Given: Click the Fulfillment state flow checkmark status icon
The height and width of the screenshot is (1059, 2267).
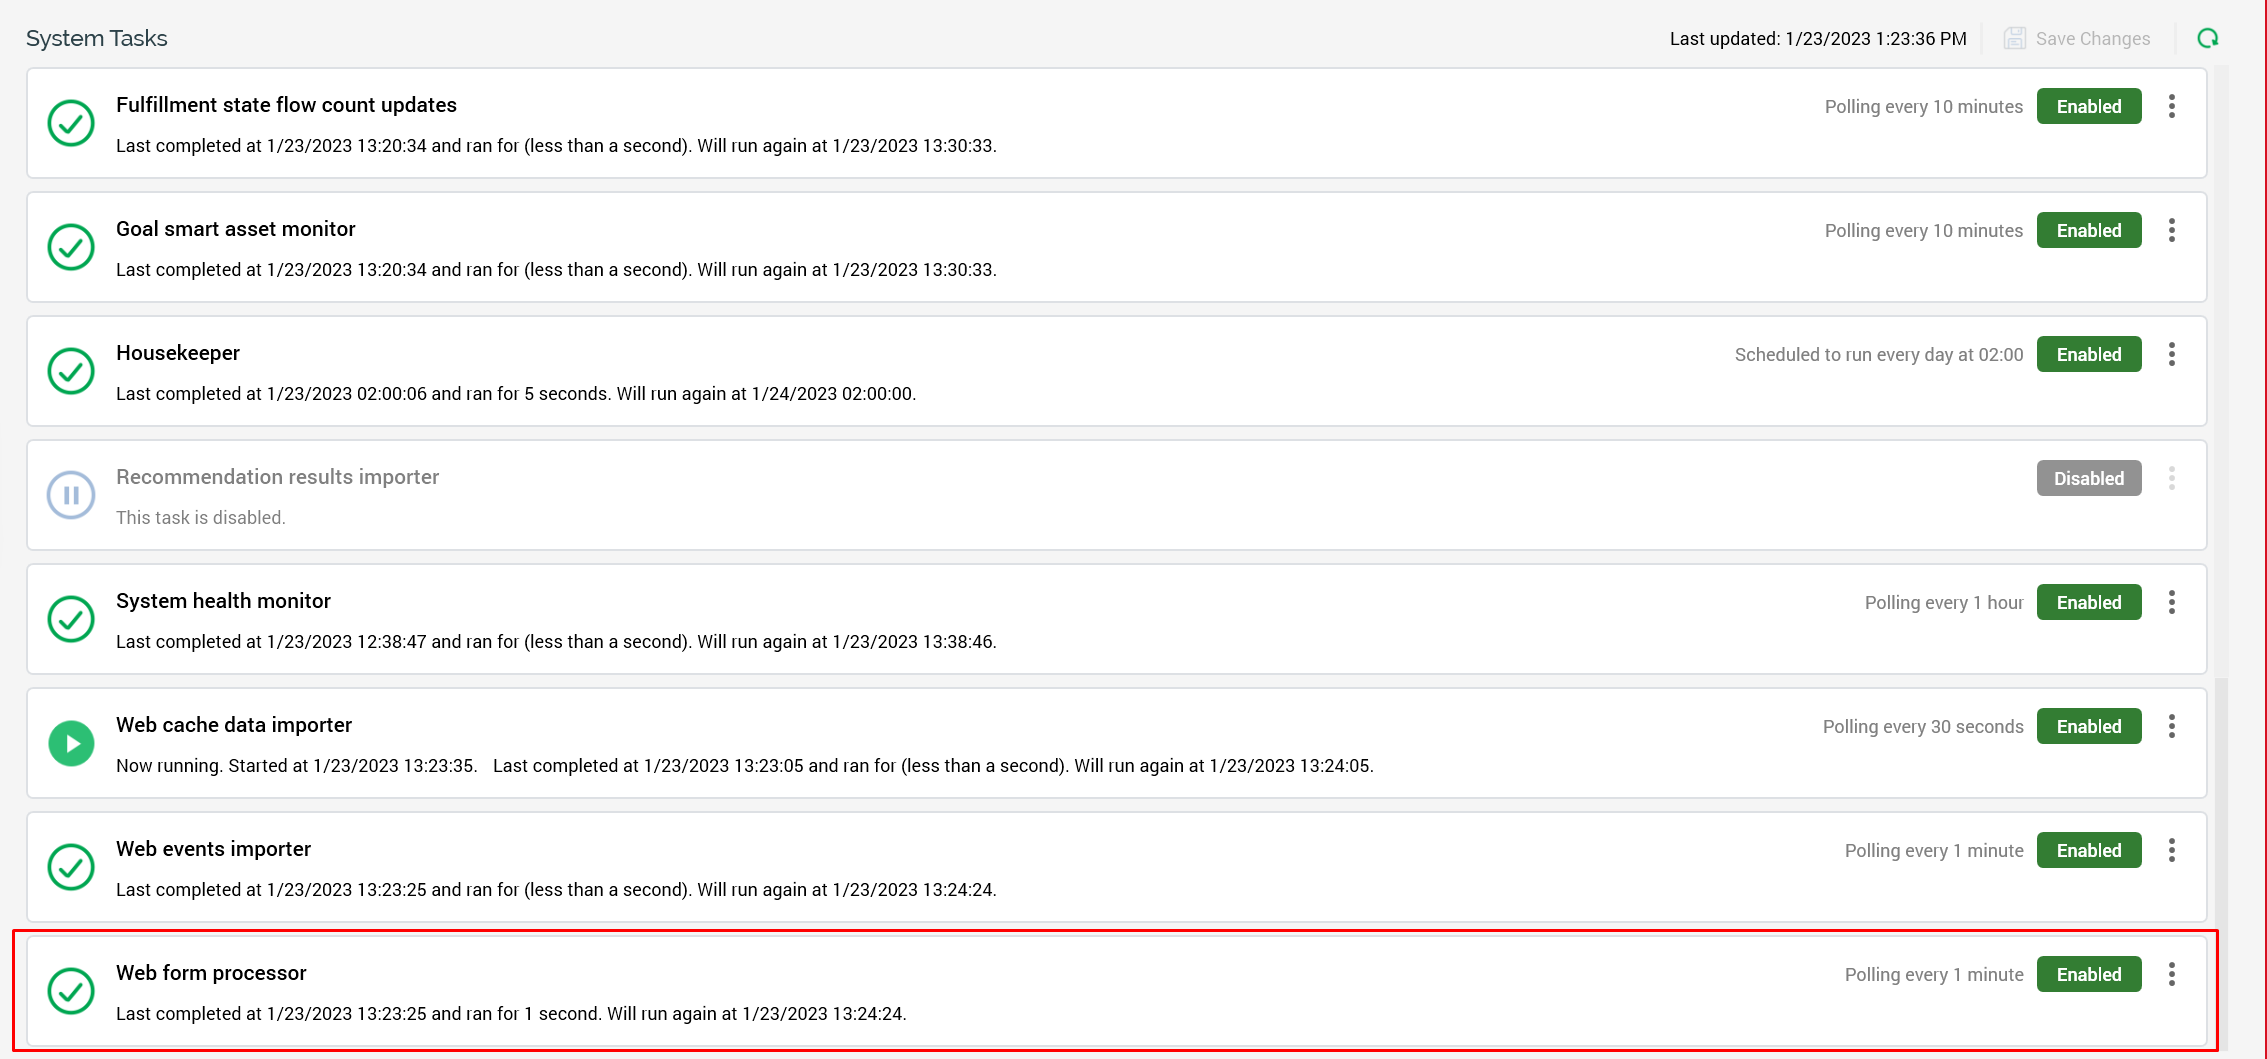Looking at the screenshot, I should coord(71,123).
